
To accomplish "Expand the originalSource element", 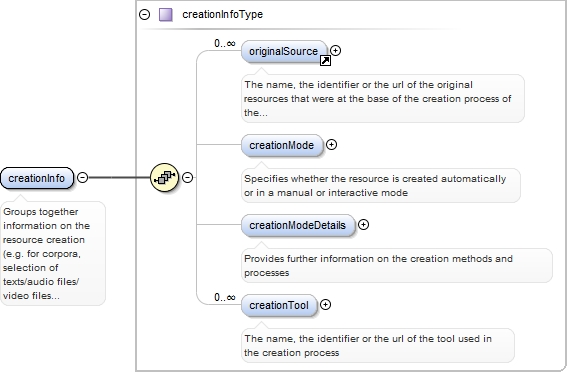I will [336, 50].
